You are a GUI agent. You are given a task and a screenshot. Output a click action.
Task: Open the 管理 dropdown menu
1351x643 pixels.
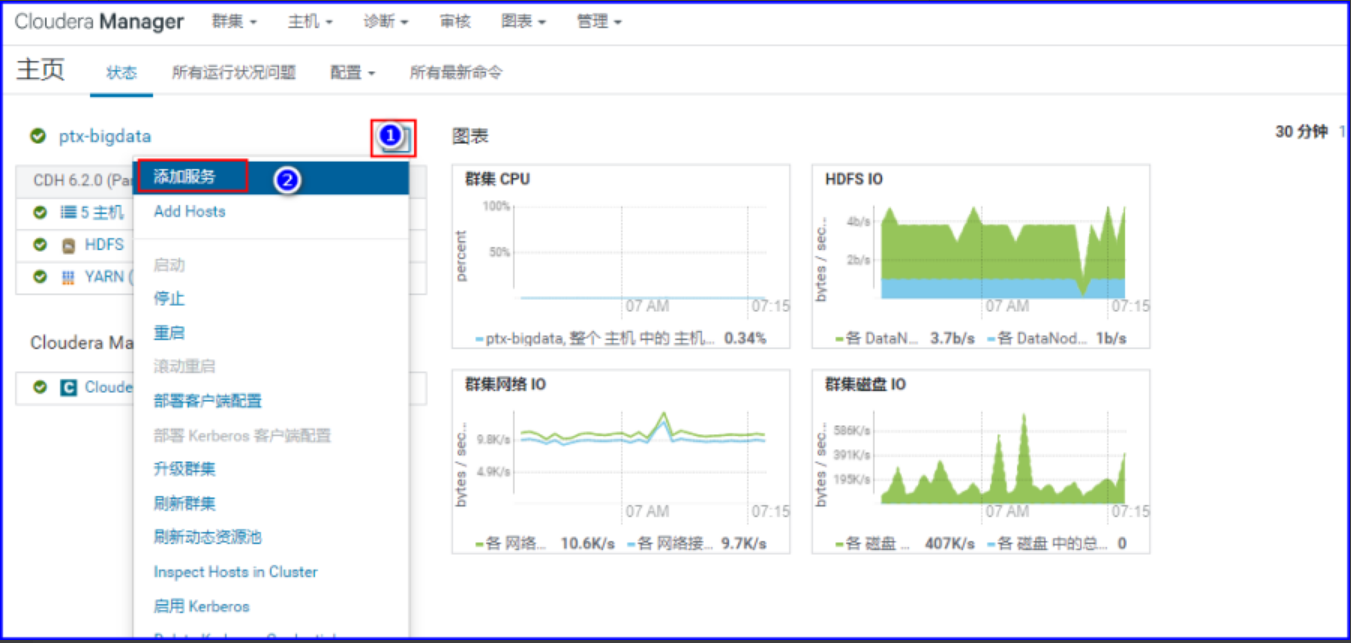point(599,21)
